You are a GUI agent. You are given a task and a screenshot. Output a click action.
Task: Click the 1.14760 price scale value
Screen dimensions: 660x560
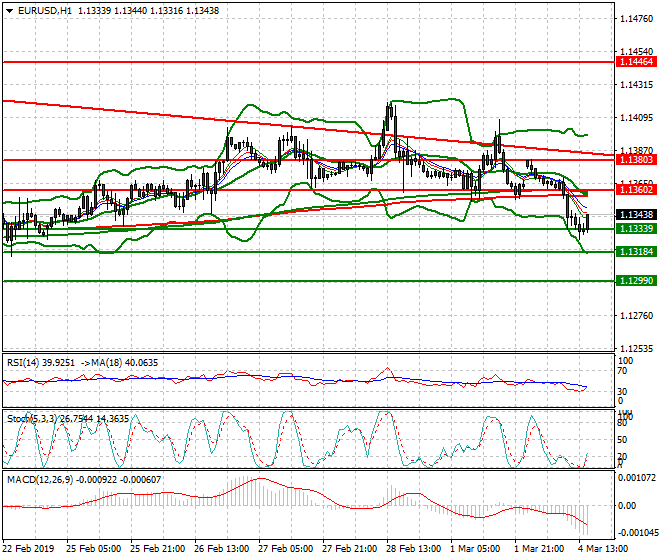(x=637, y=19)
